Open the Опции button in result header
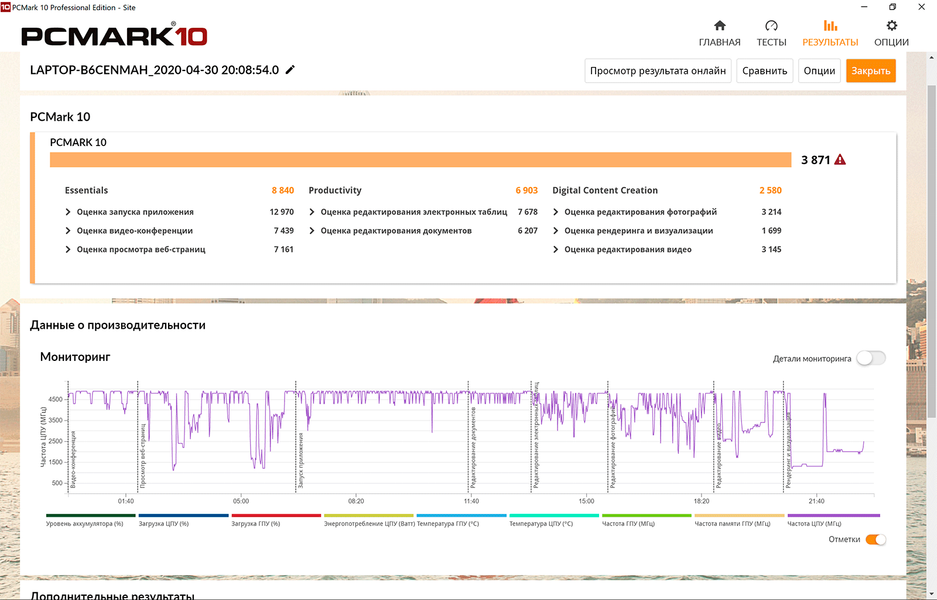937x600 pixels. click(x=819, y=71)
